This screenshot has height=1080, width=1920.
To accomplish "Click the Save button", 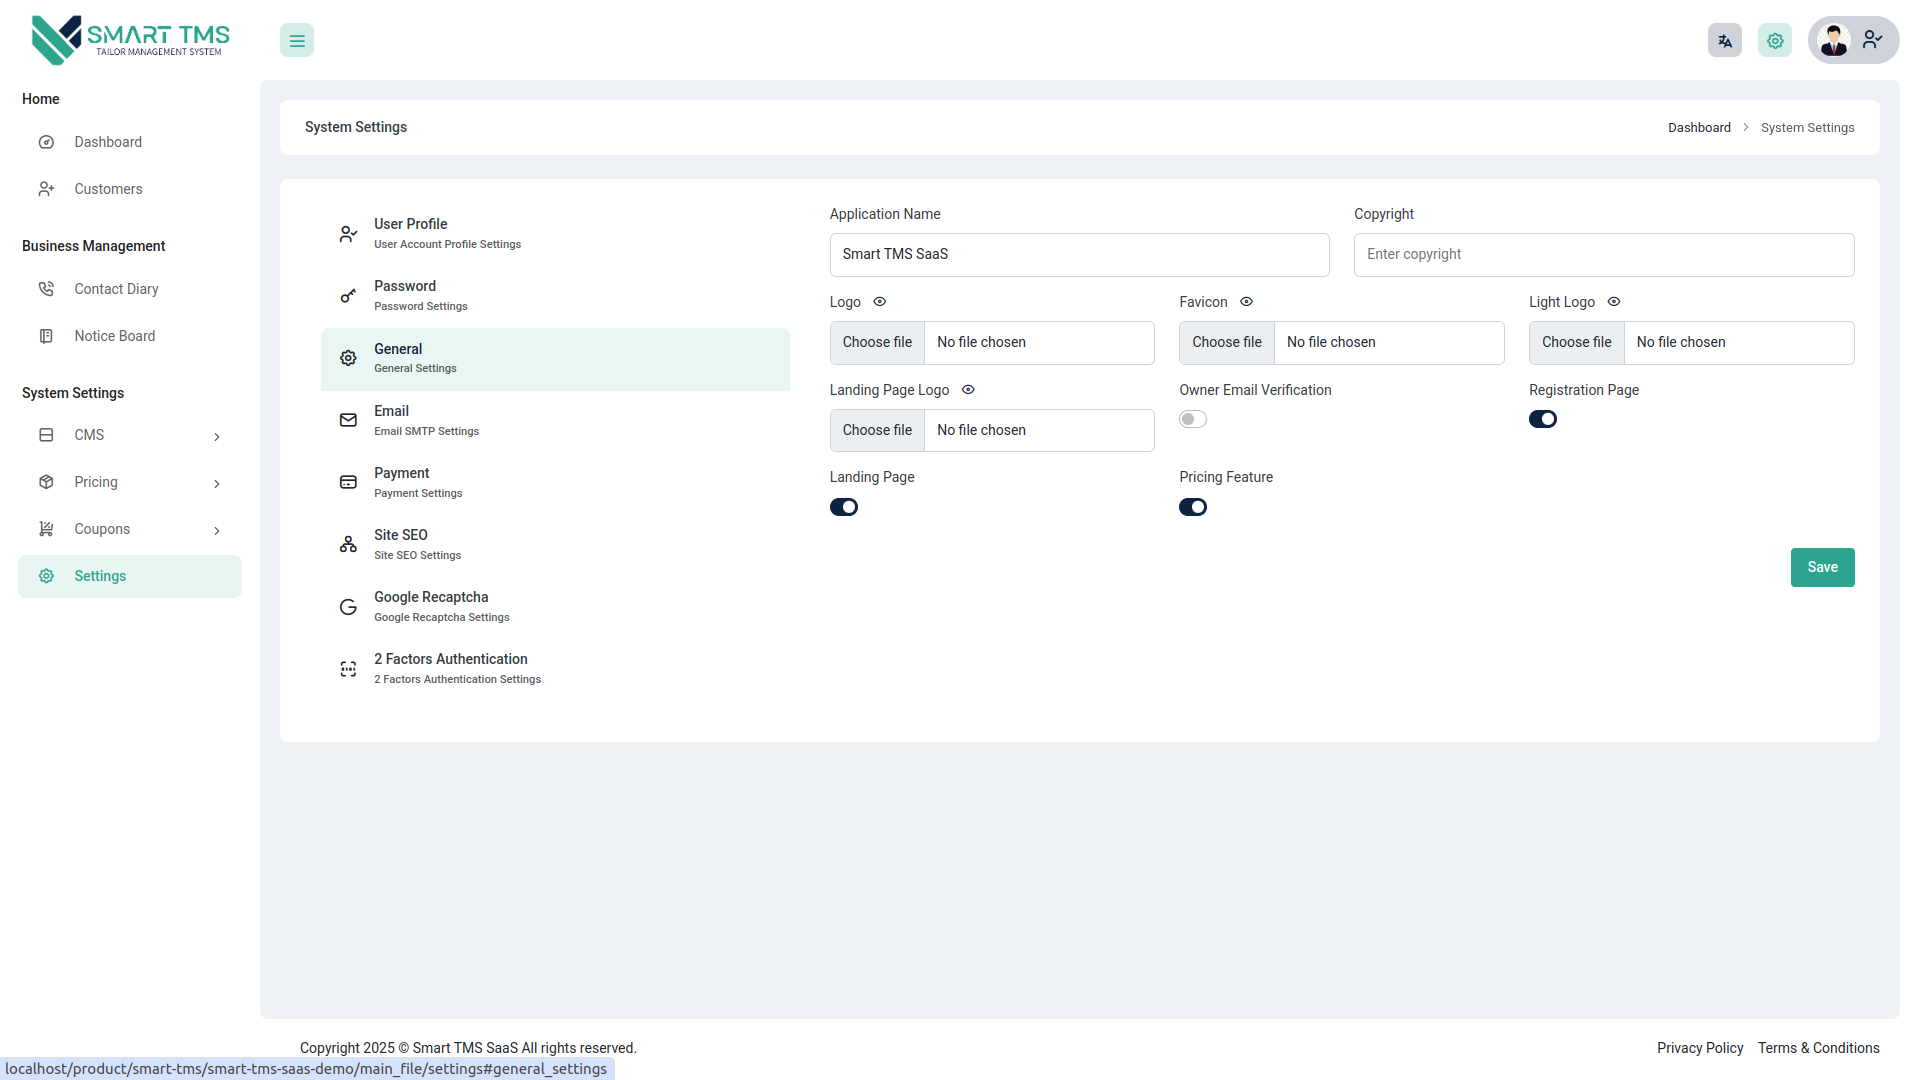I will (x=1822, y=567).
